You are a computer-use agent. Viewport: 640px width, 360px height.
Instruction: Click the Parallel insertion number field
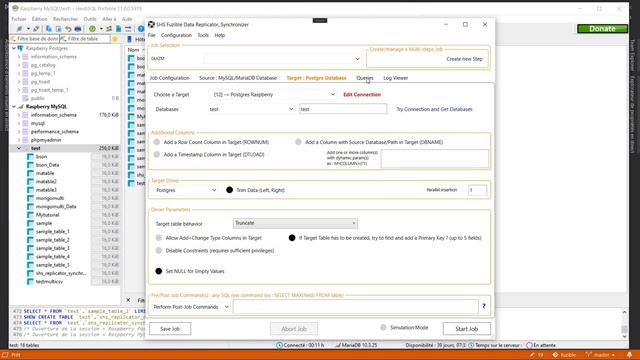coord(477,190)
